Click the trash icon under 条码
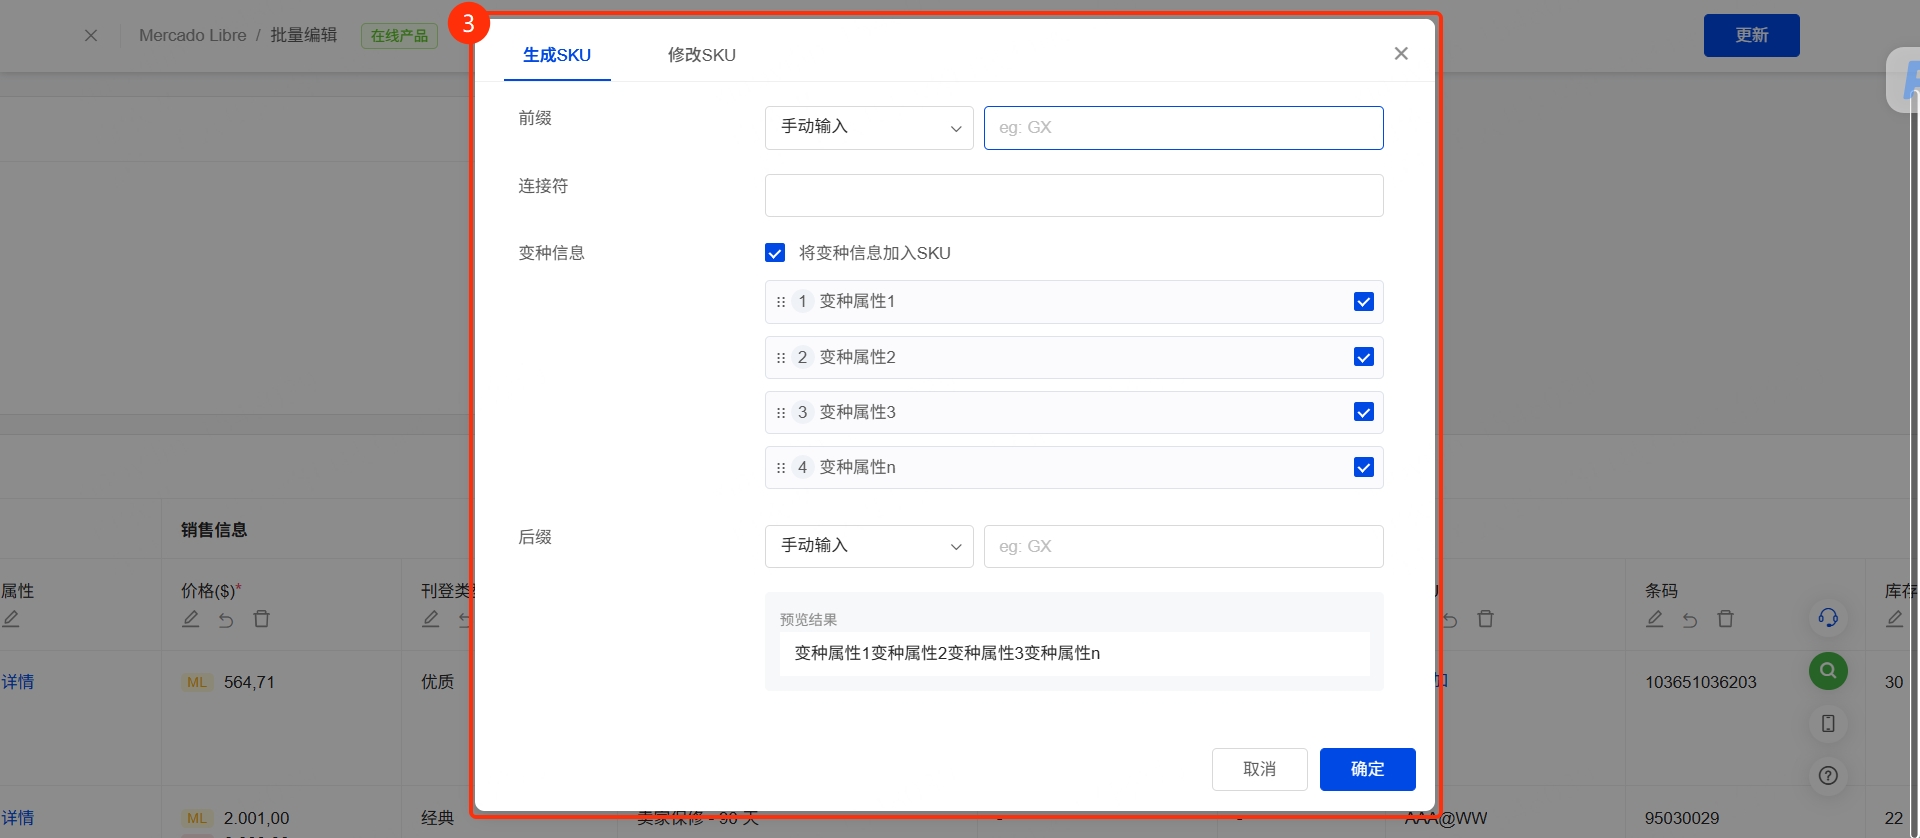 tap(1726, 619)
